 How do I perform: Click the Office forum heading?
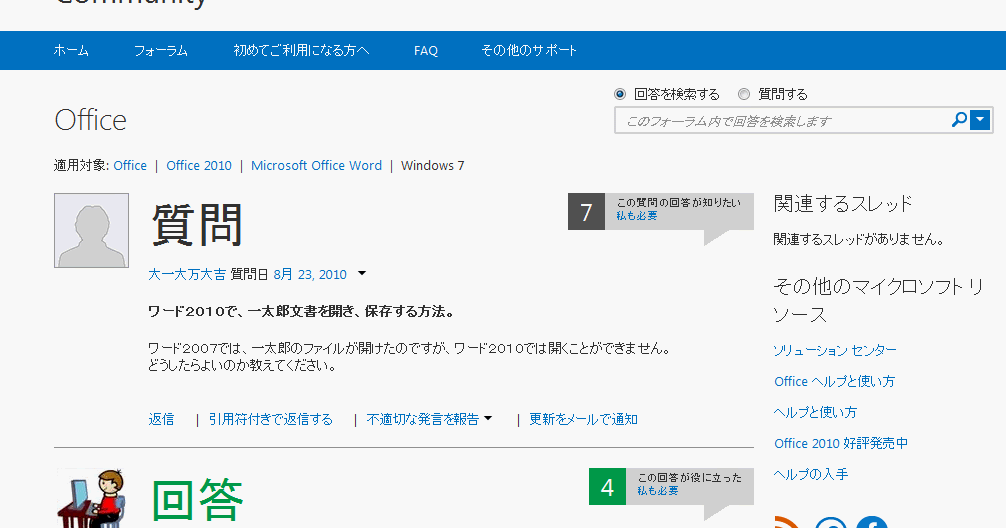click(90, 120)
